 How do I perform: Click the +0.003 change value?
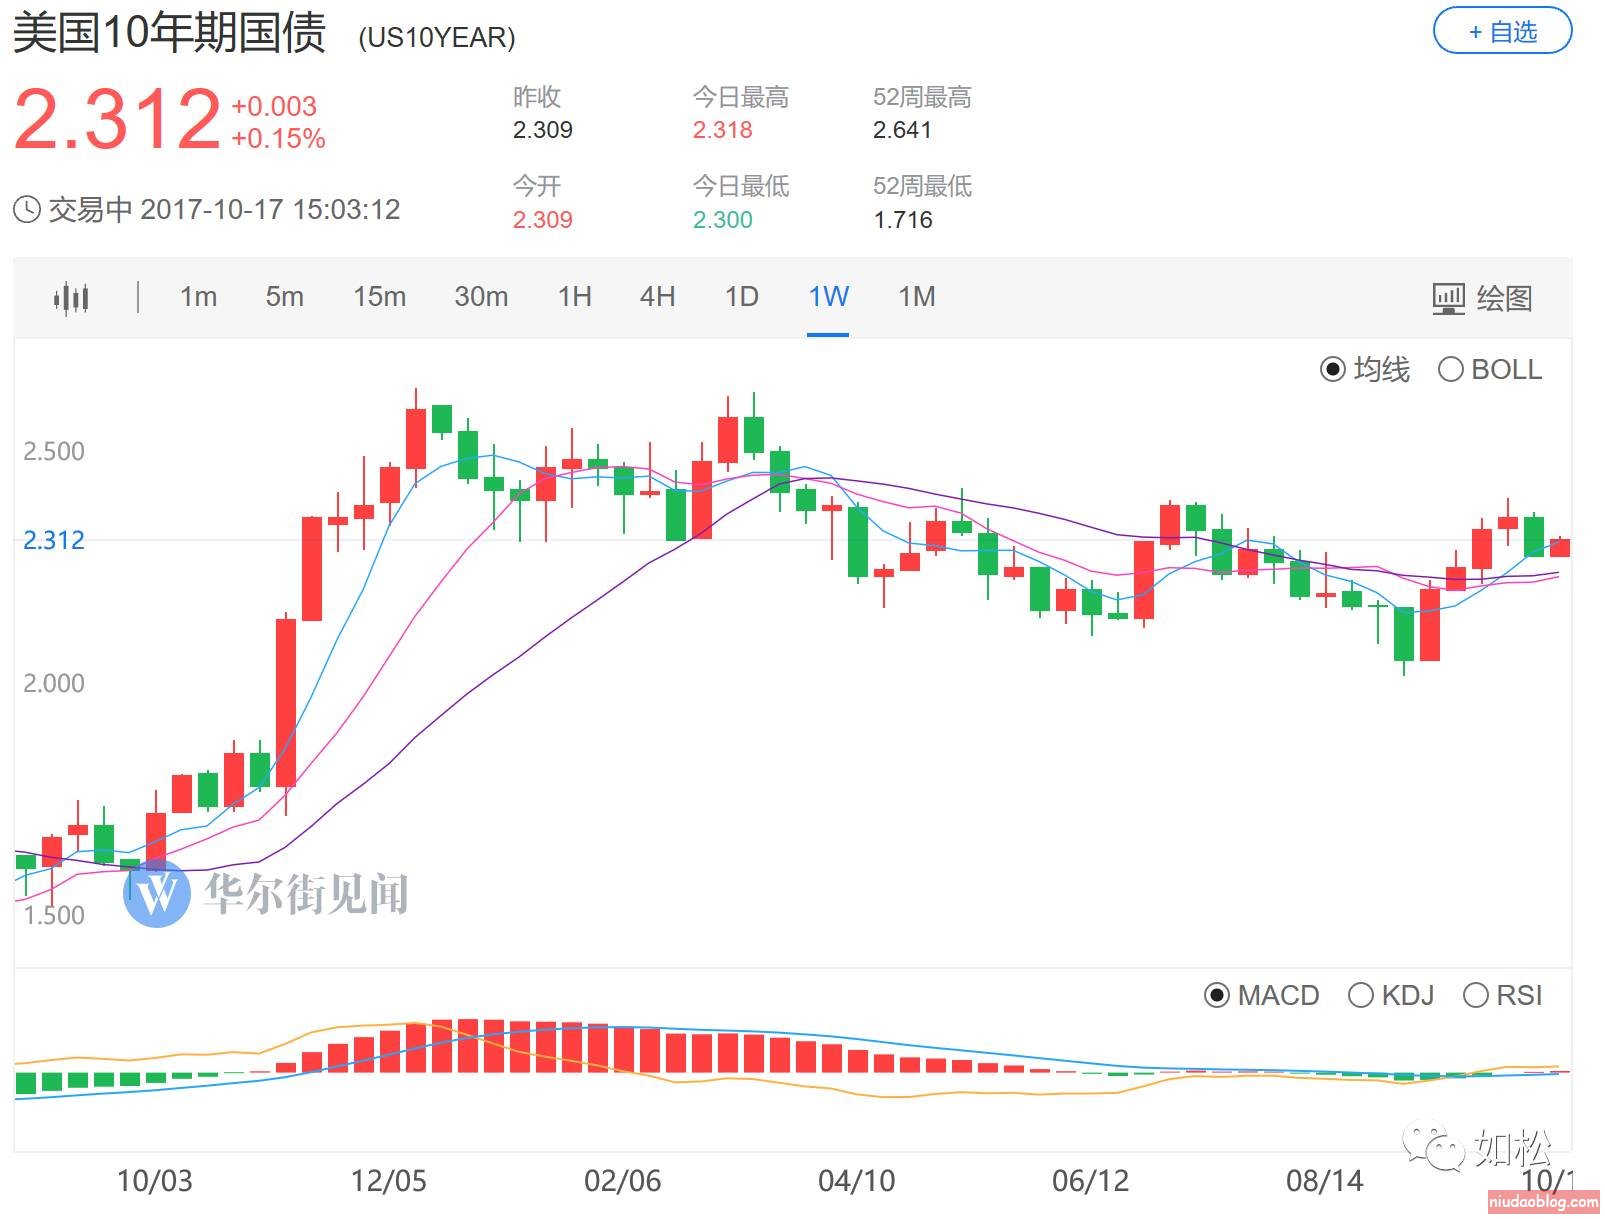pyautogui.click(x=274, y=106)
